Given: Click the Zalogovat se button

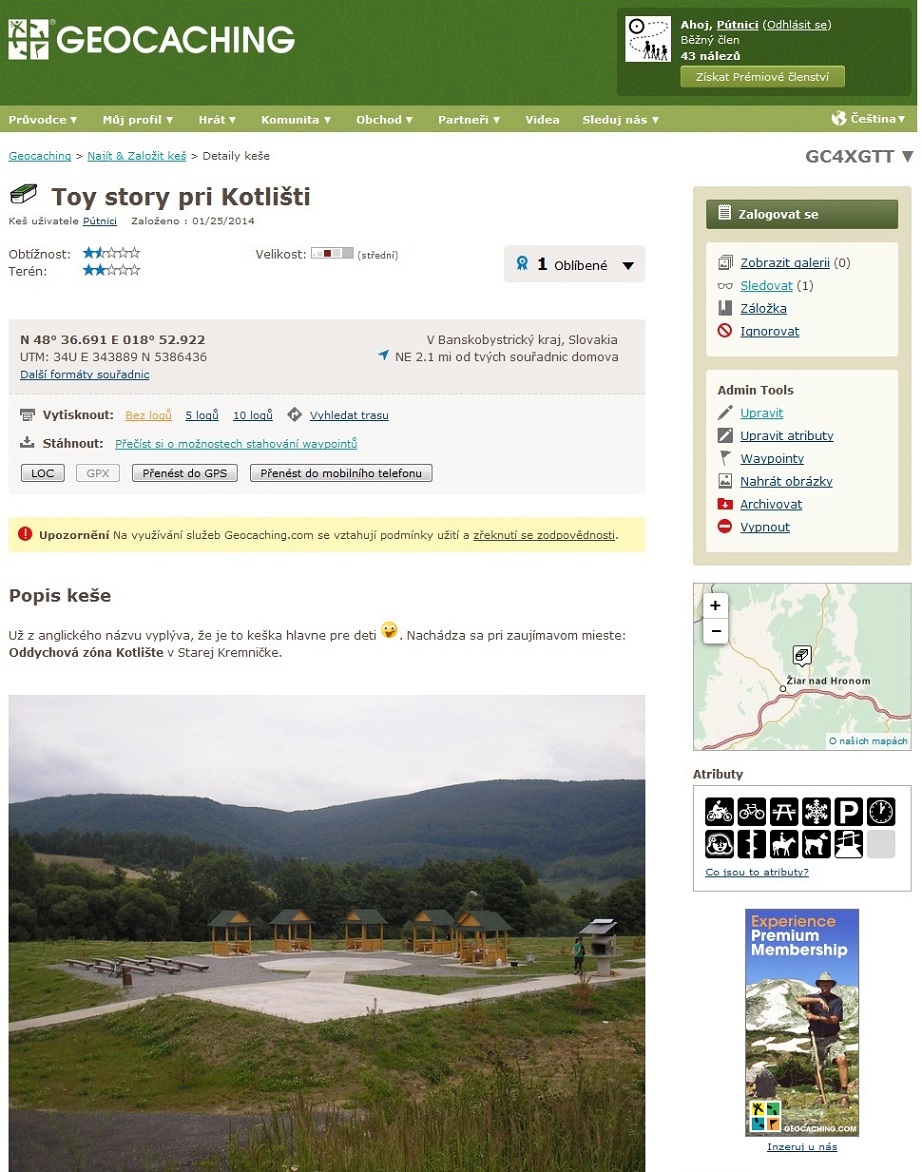Looking at the screenshot, I should click(802, 214).
